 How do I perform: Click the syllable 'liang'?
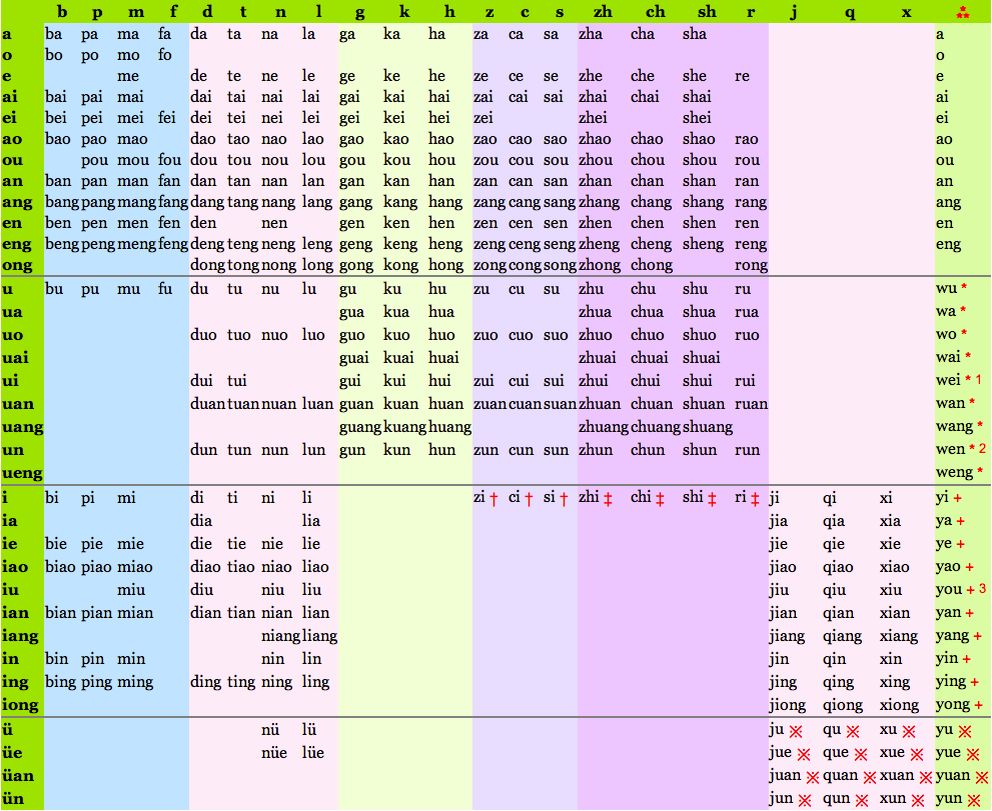319,636
